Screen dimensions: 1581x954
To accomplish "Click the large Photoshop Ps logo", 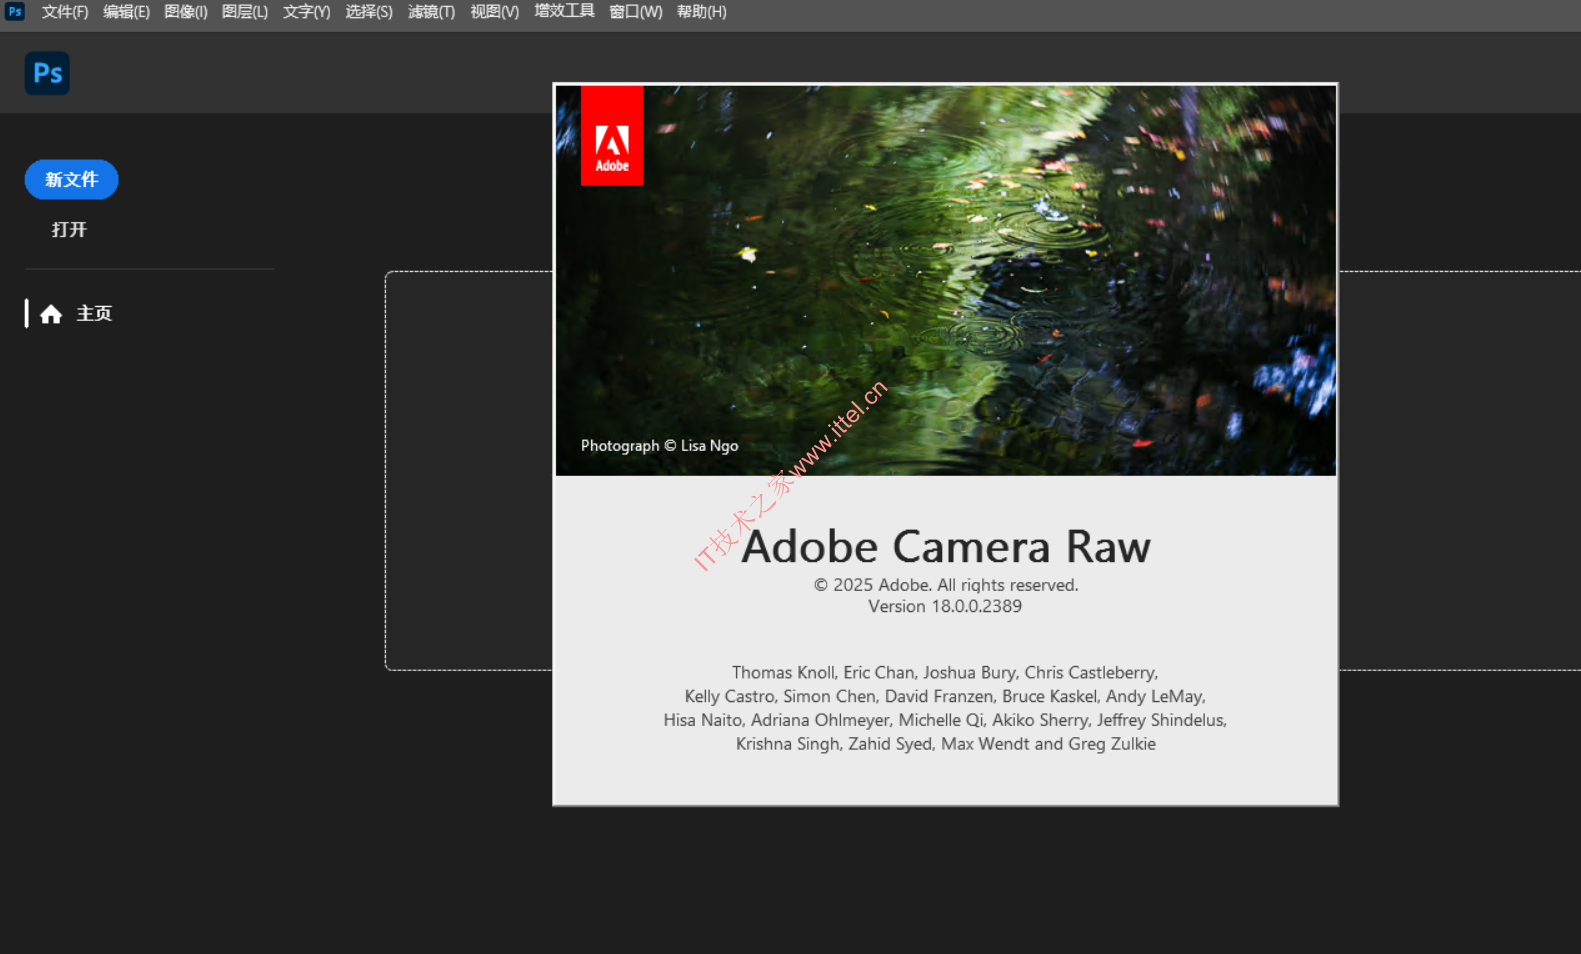I will coord(47,73).
